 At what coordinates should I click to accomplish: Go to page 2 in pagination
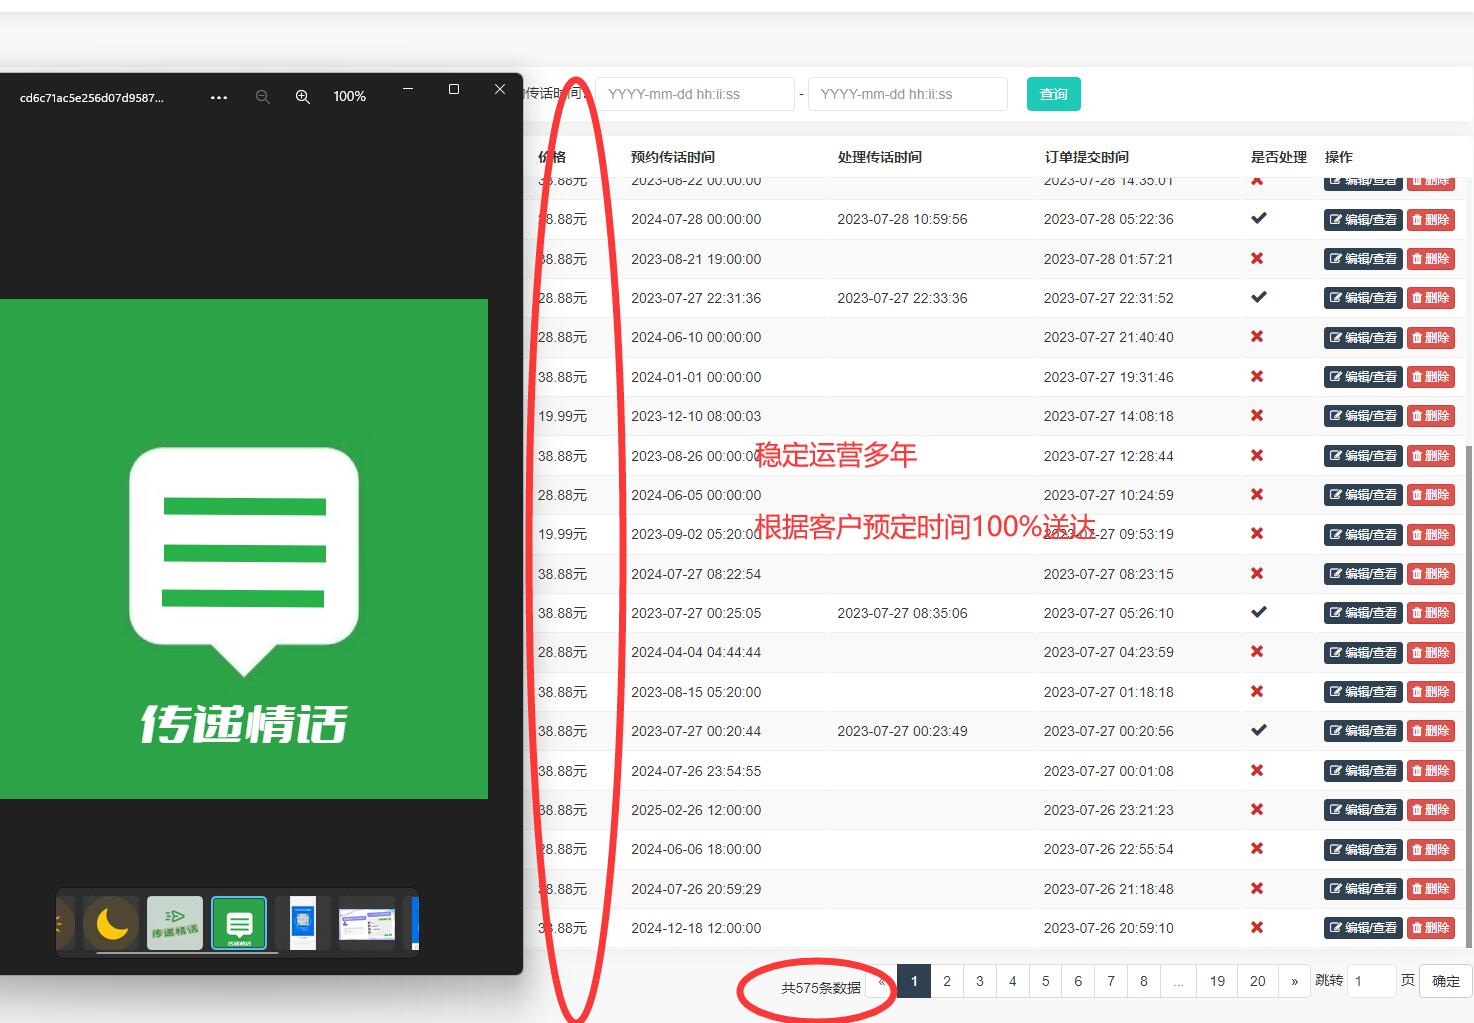(x=947, y=981)
